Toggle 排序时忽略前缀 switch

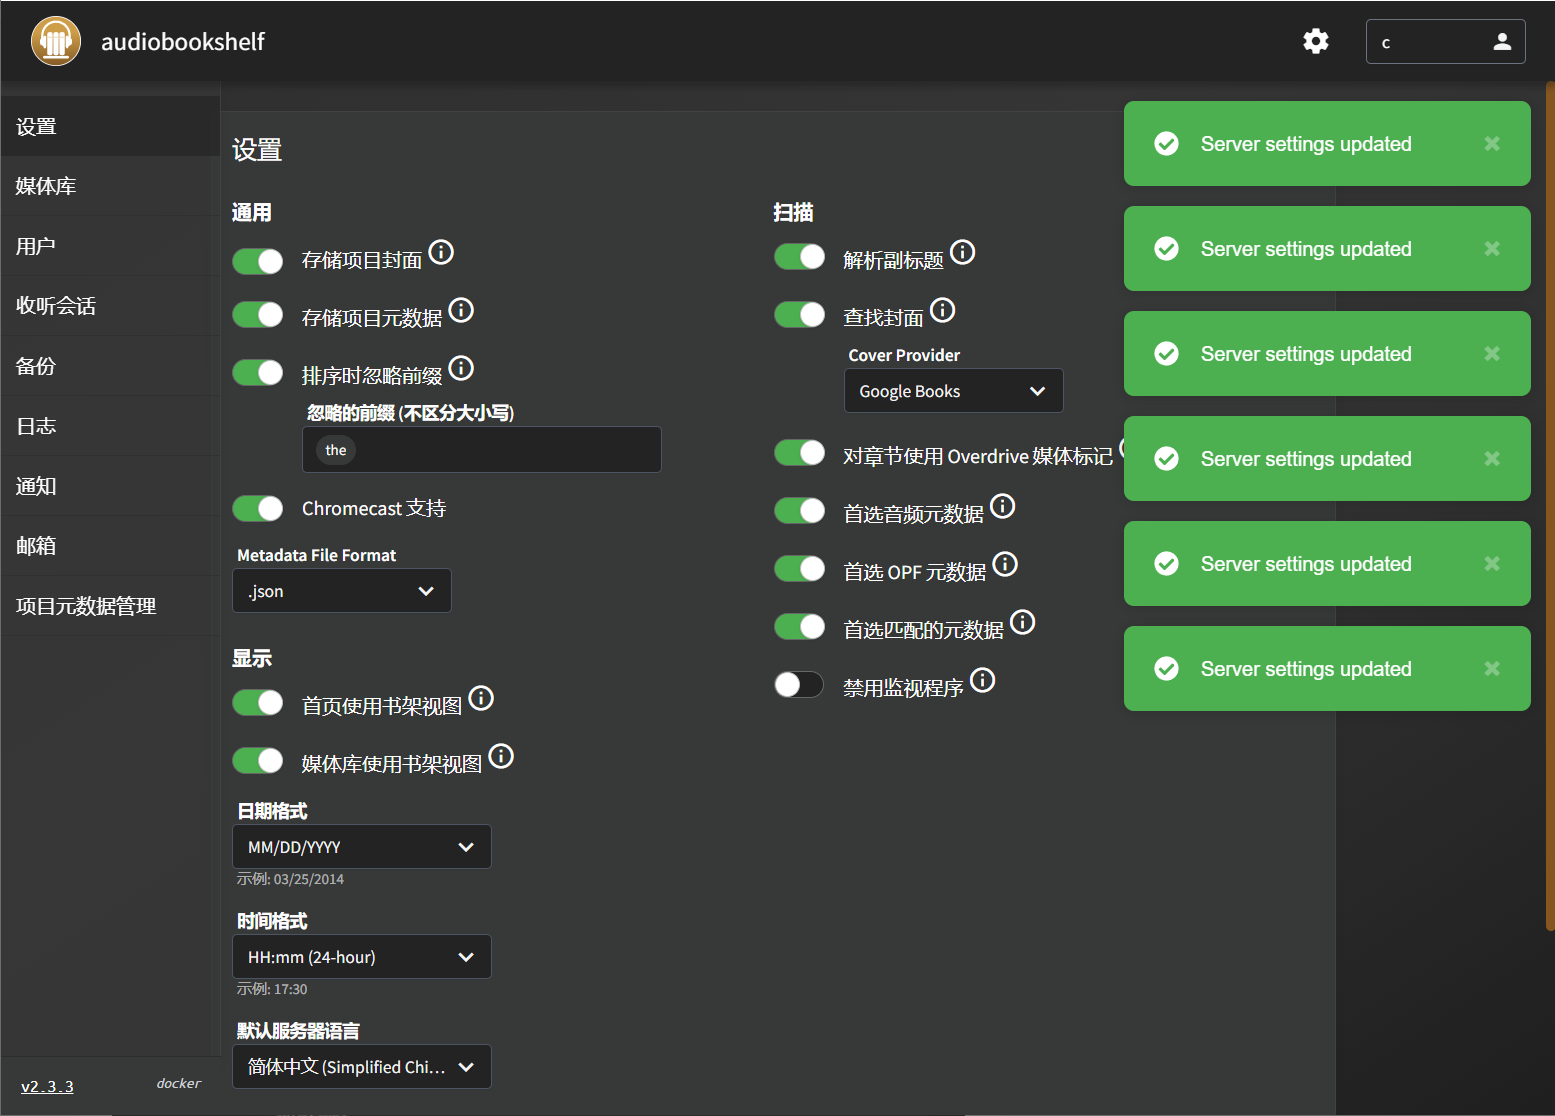tap(258, 373)
